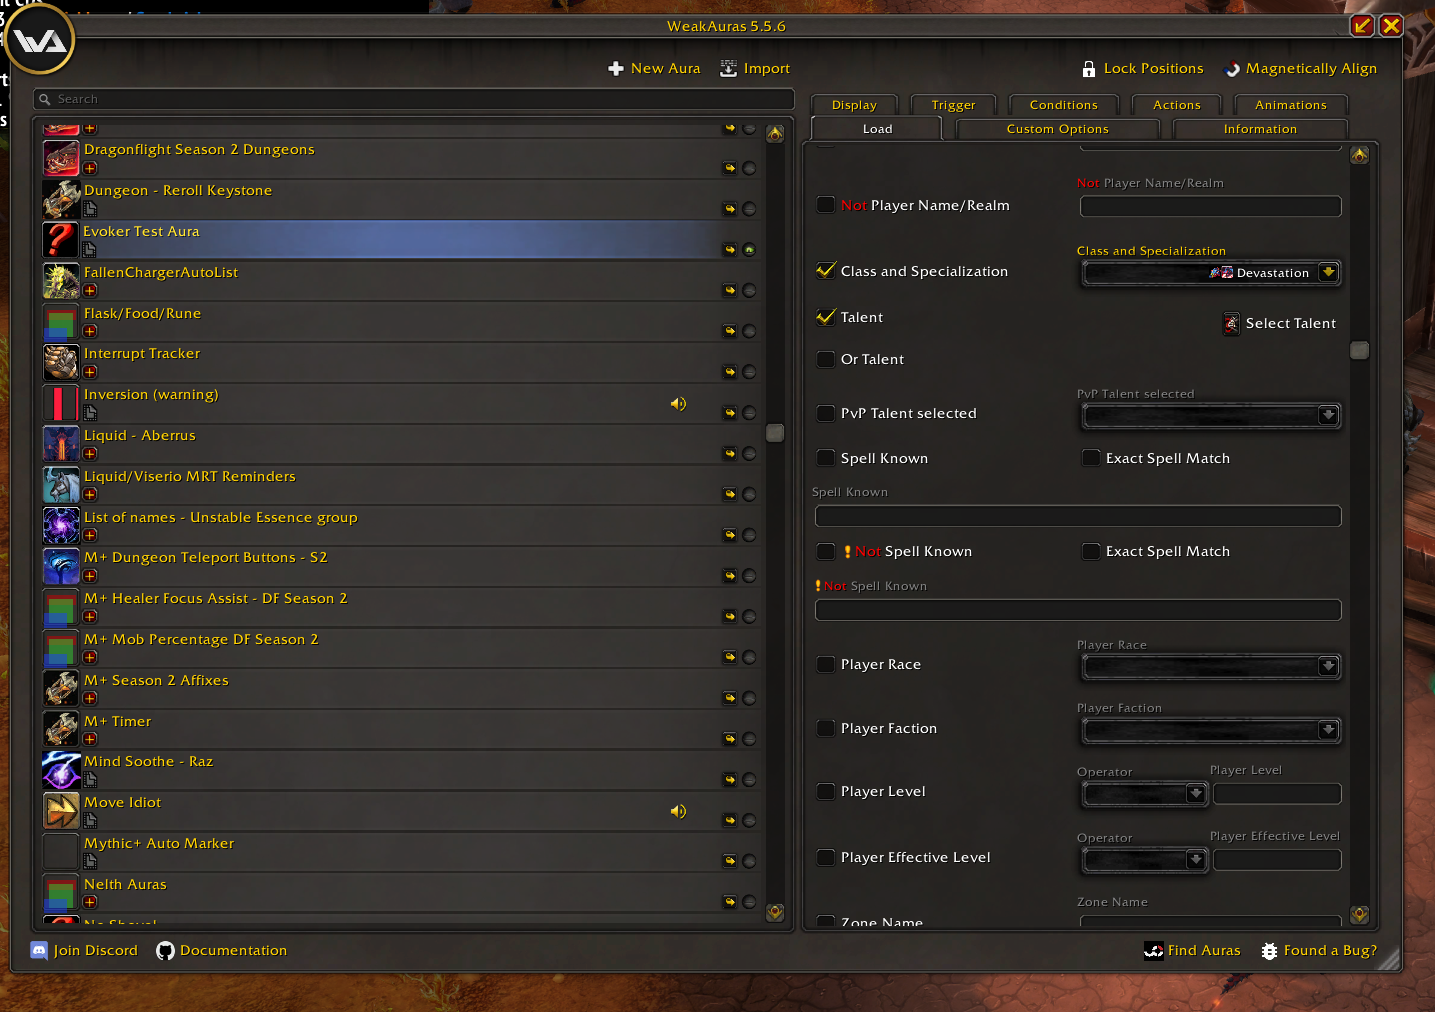Click the Discord icon in the bottom bar

pos(38,950)
